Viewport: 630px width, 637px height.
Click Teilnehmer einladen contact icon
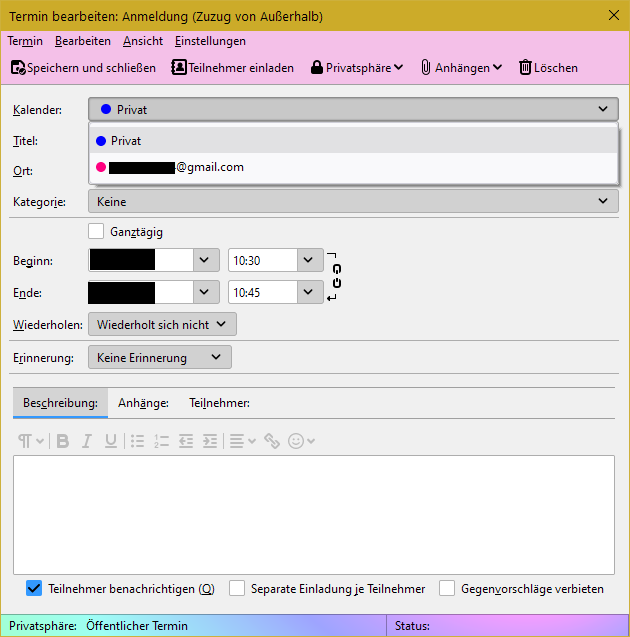[x=179, y=67]
